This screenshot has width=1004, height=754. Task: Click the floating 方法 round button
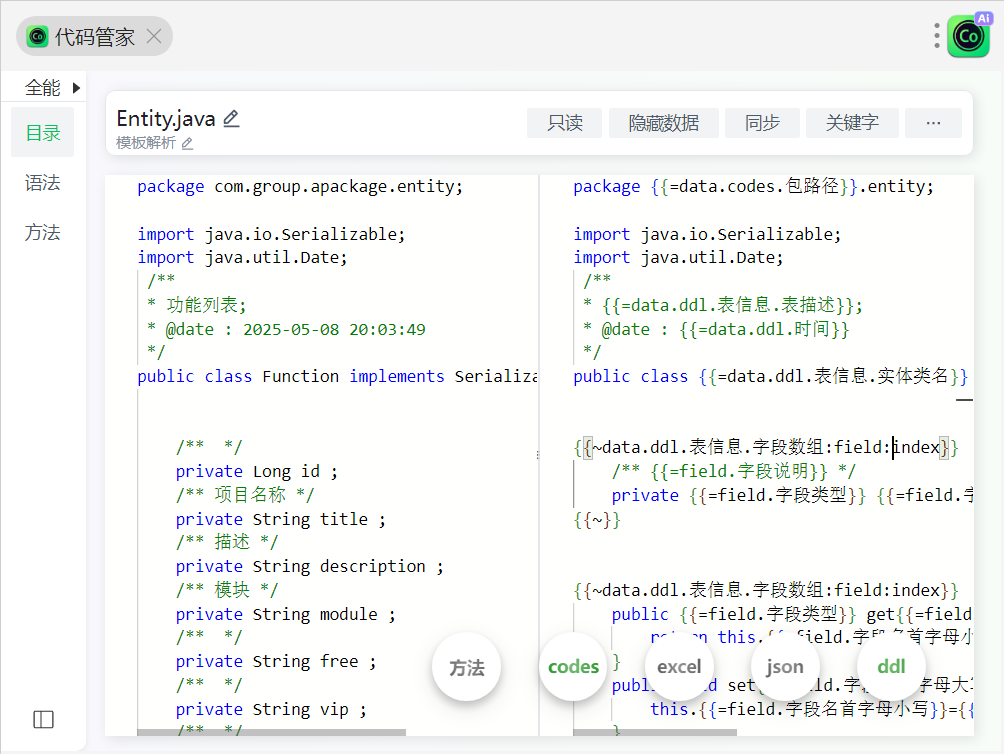466,668
